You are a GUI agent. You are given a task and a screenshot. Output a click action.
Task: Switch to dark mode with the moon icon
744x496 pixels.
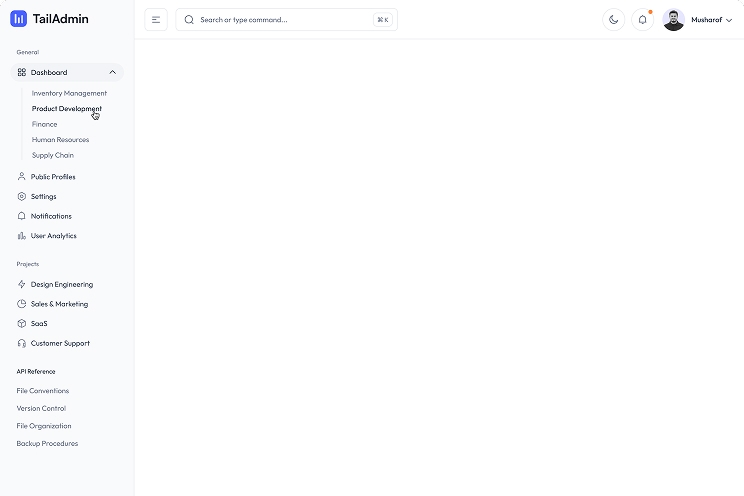click(614, 19)
